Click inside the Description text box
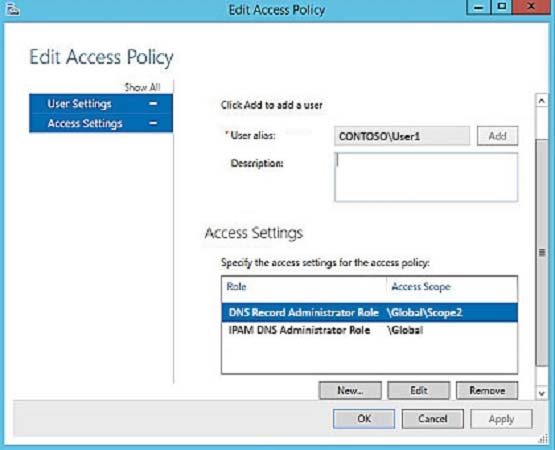Image resolution: width=555 pixels, height=450 pixels. 426,177
